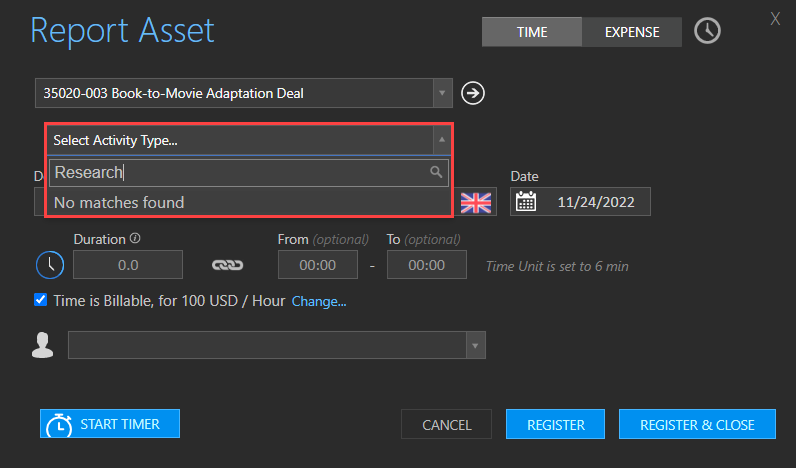Click the UK flag language icon
Image resolution: width=796 pixels, height=468 pixels.
476,203
